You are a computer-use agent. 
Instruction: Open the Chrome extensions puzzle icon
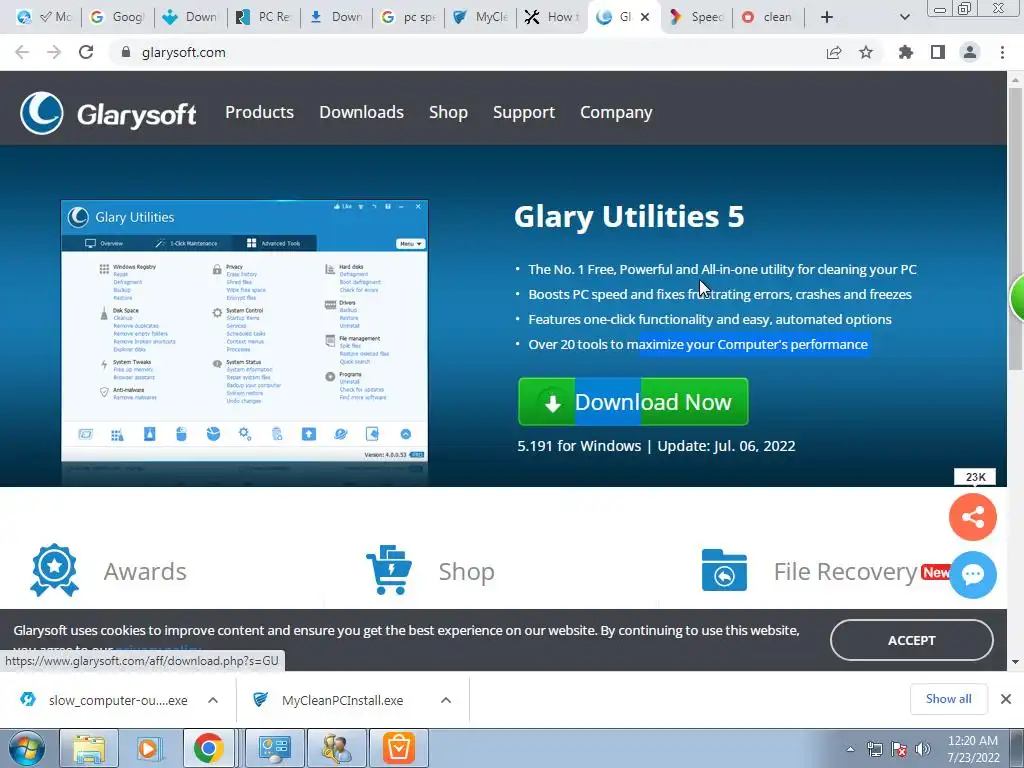pos(906,52)
